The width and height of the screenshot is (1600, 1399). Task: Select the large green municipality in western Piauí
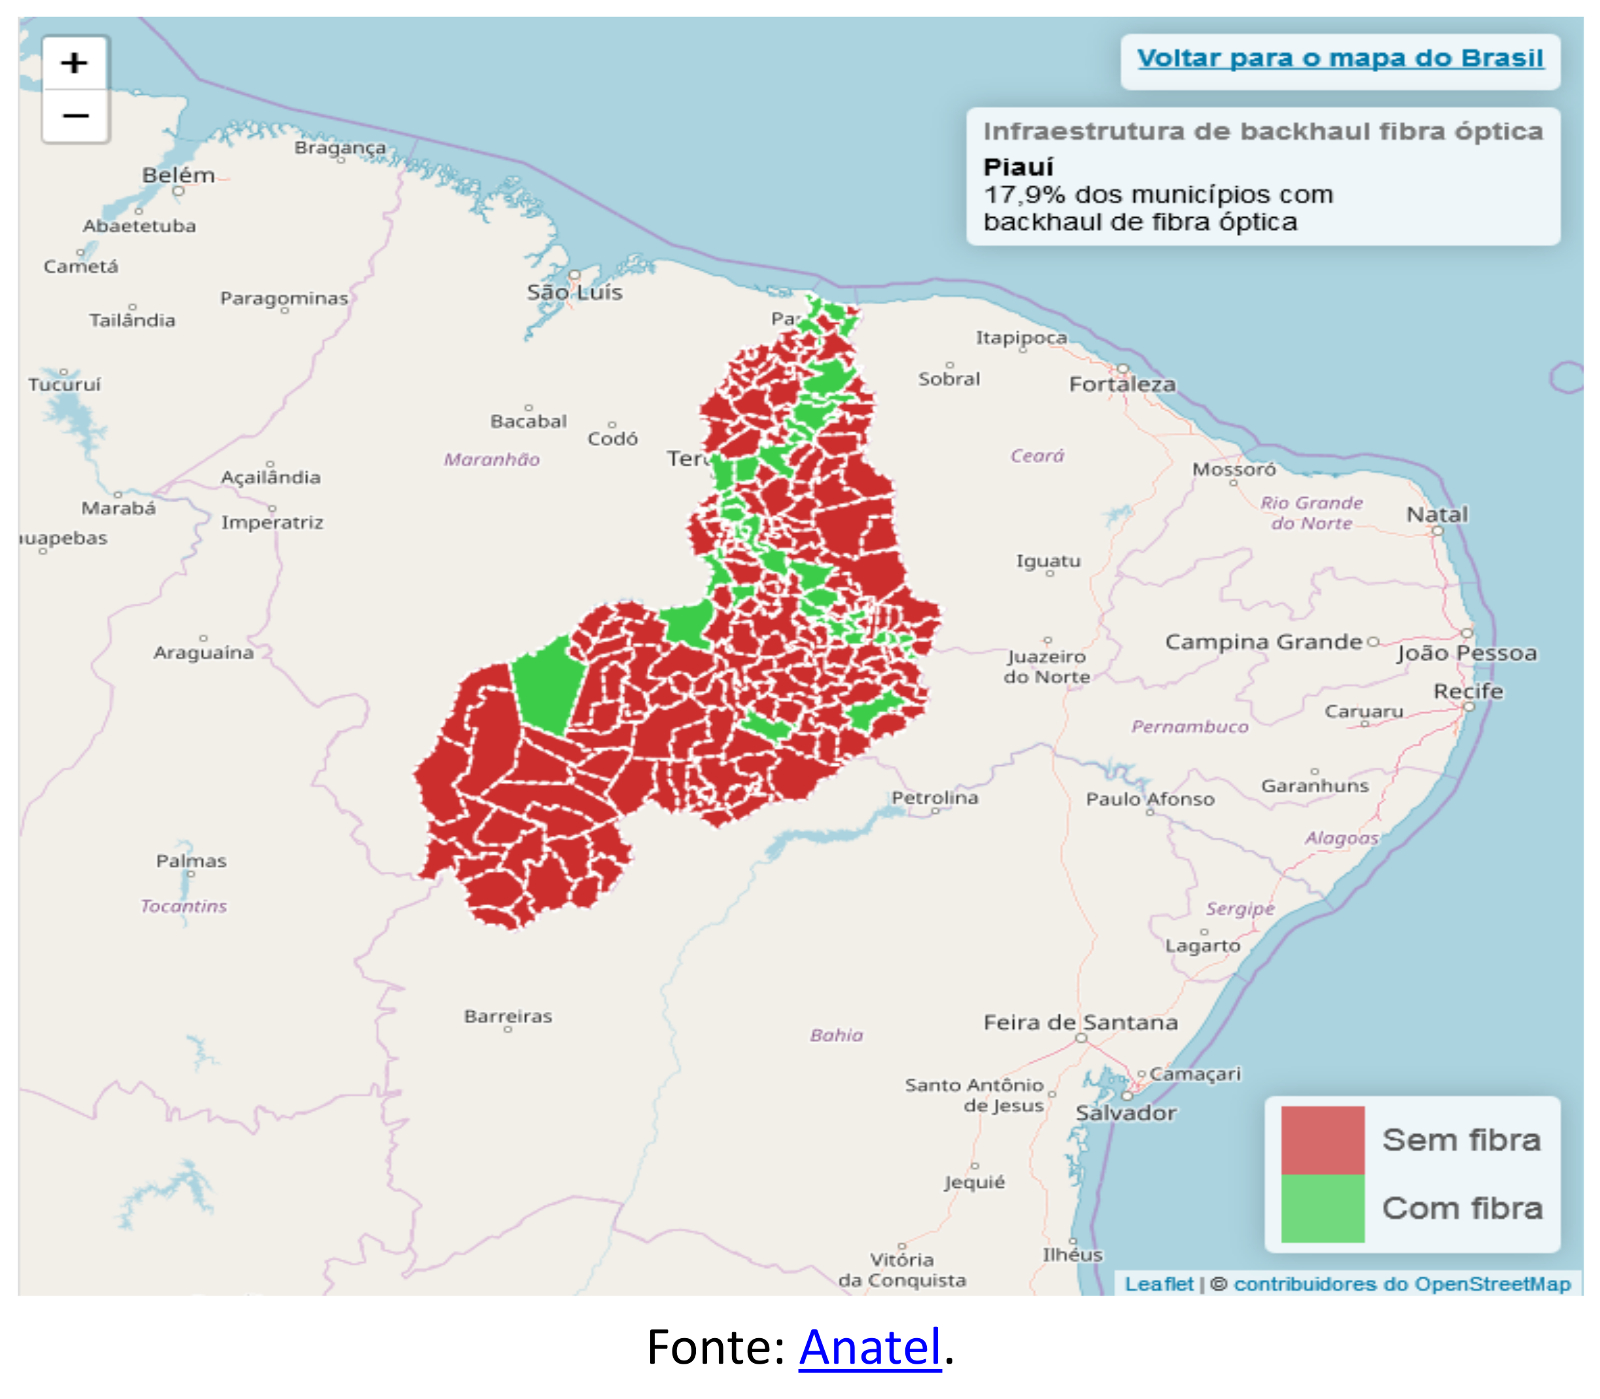[x=548, y=685]
